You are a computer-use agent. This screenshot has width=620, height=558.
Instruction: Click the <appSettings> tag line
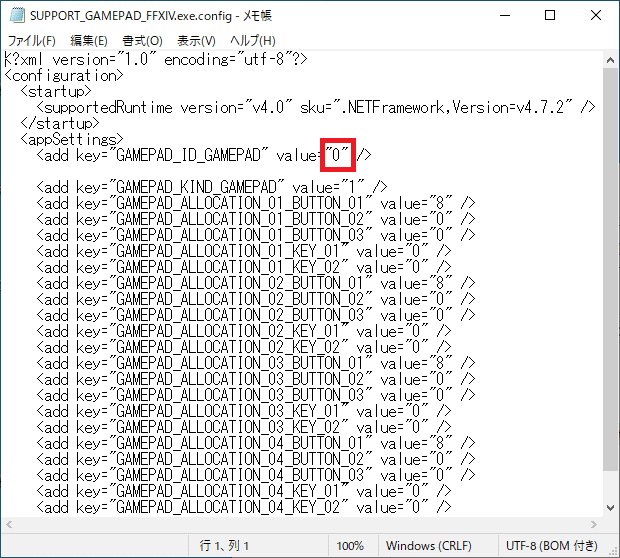pyautogui.click(x=72, y=139)
